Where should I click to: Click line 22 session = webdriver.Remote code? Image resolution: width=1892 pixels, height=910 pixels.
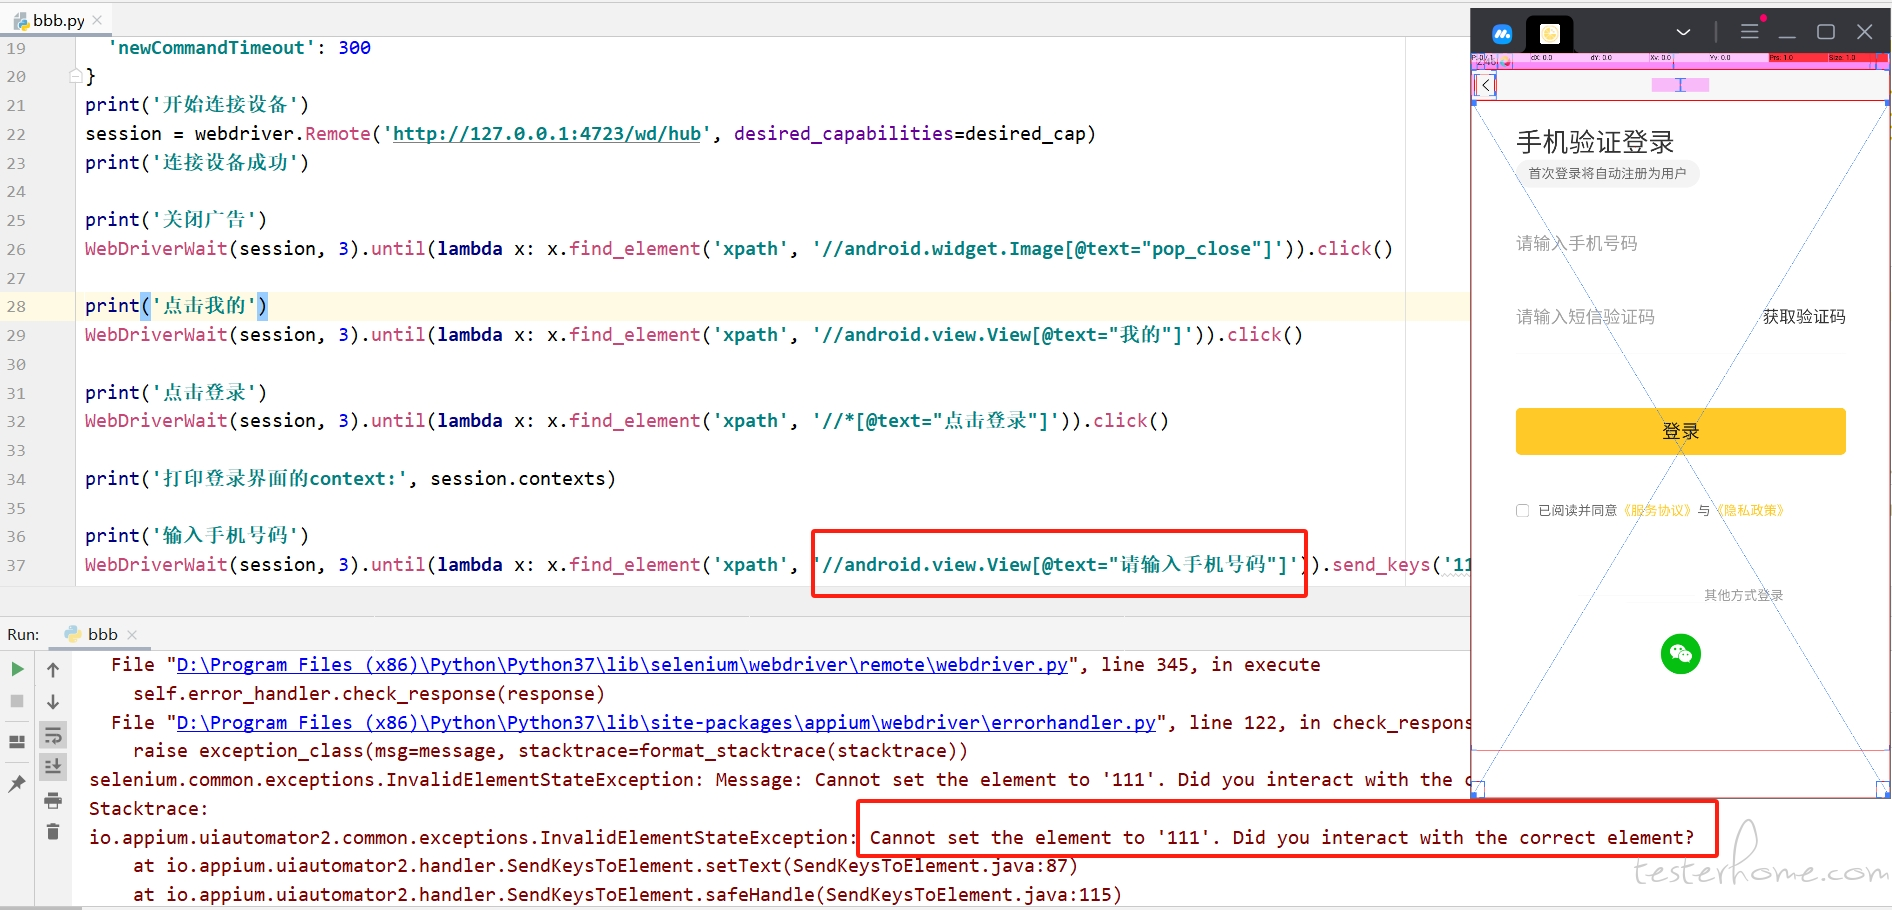click(590, 134)
